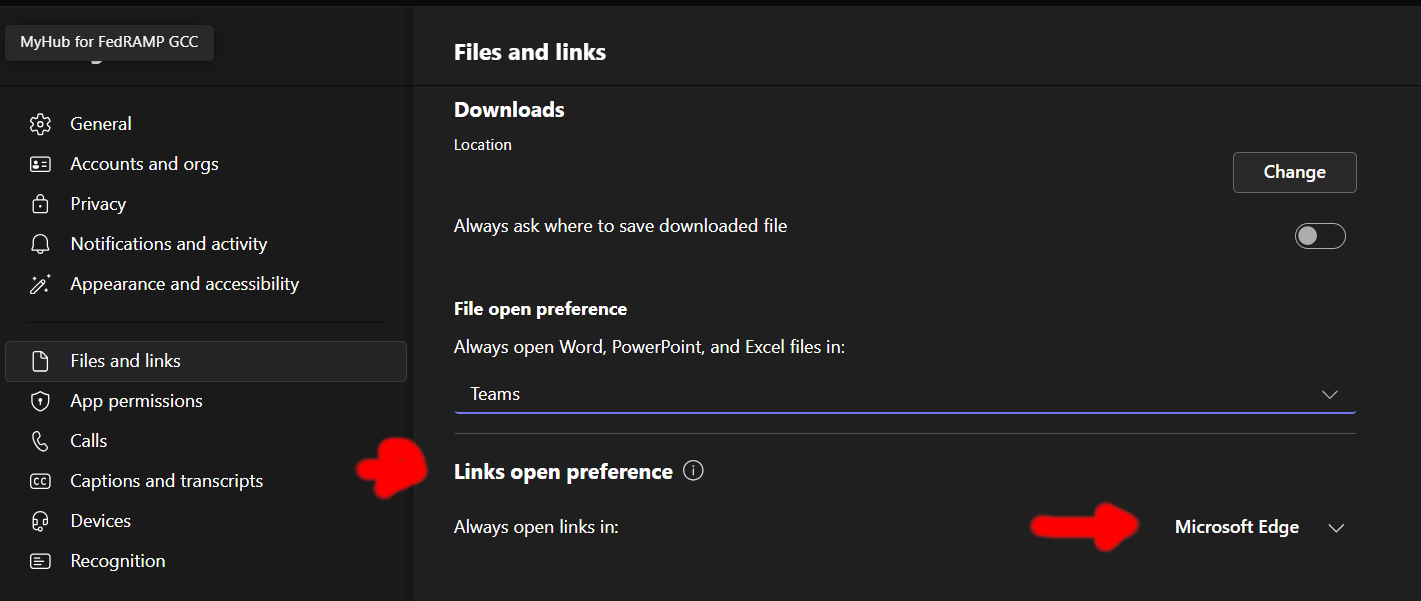Image resolution: width=1421 pixels, height=601 pixels.
Task: Toggle Always ask where to save downloaded file
Action: point(1320,236)
